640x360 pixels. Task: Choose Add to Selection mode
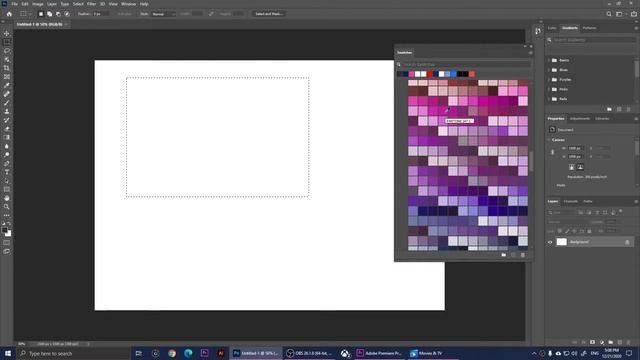[x=50, y=14]
